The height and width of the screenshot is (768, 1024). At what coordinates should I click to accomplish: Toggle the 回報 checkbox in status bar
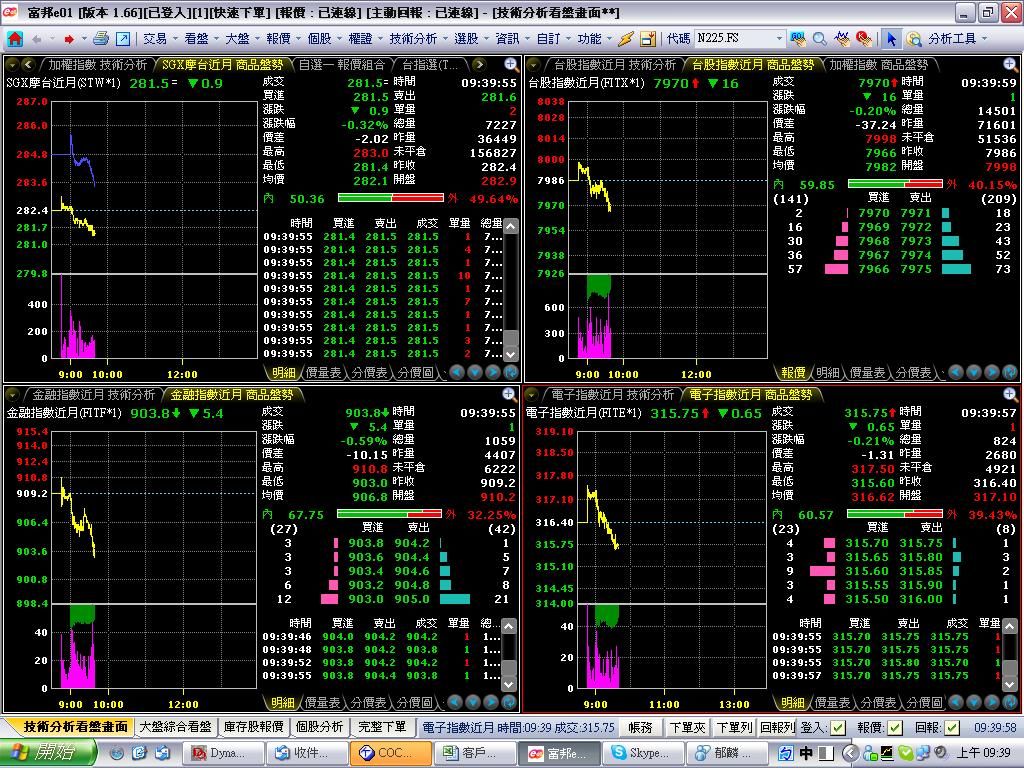click(x=952, y=727)
